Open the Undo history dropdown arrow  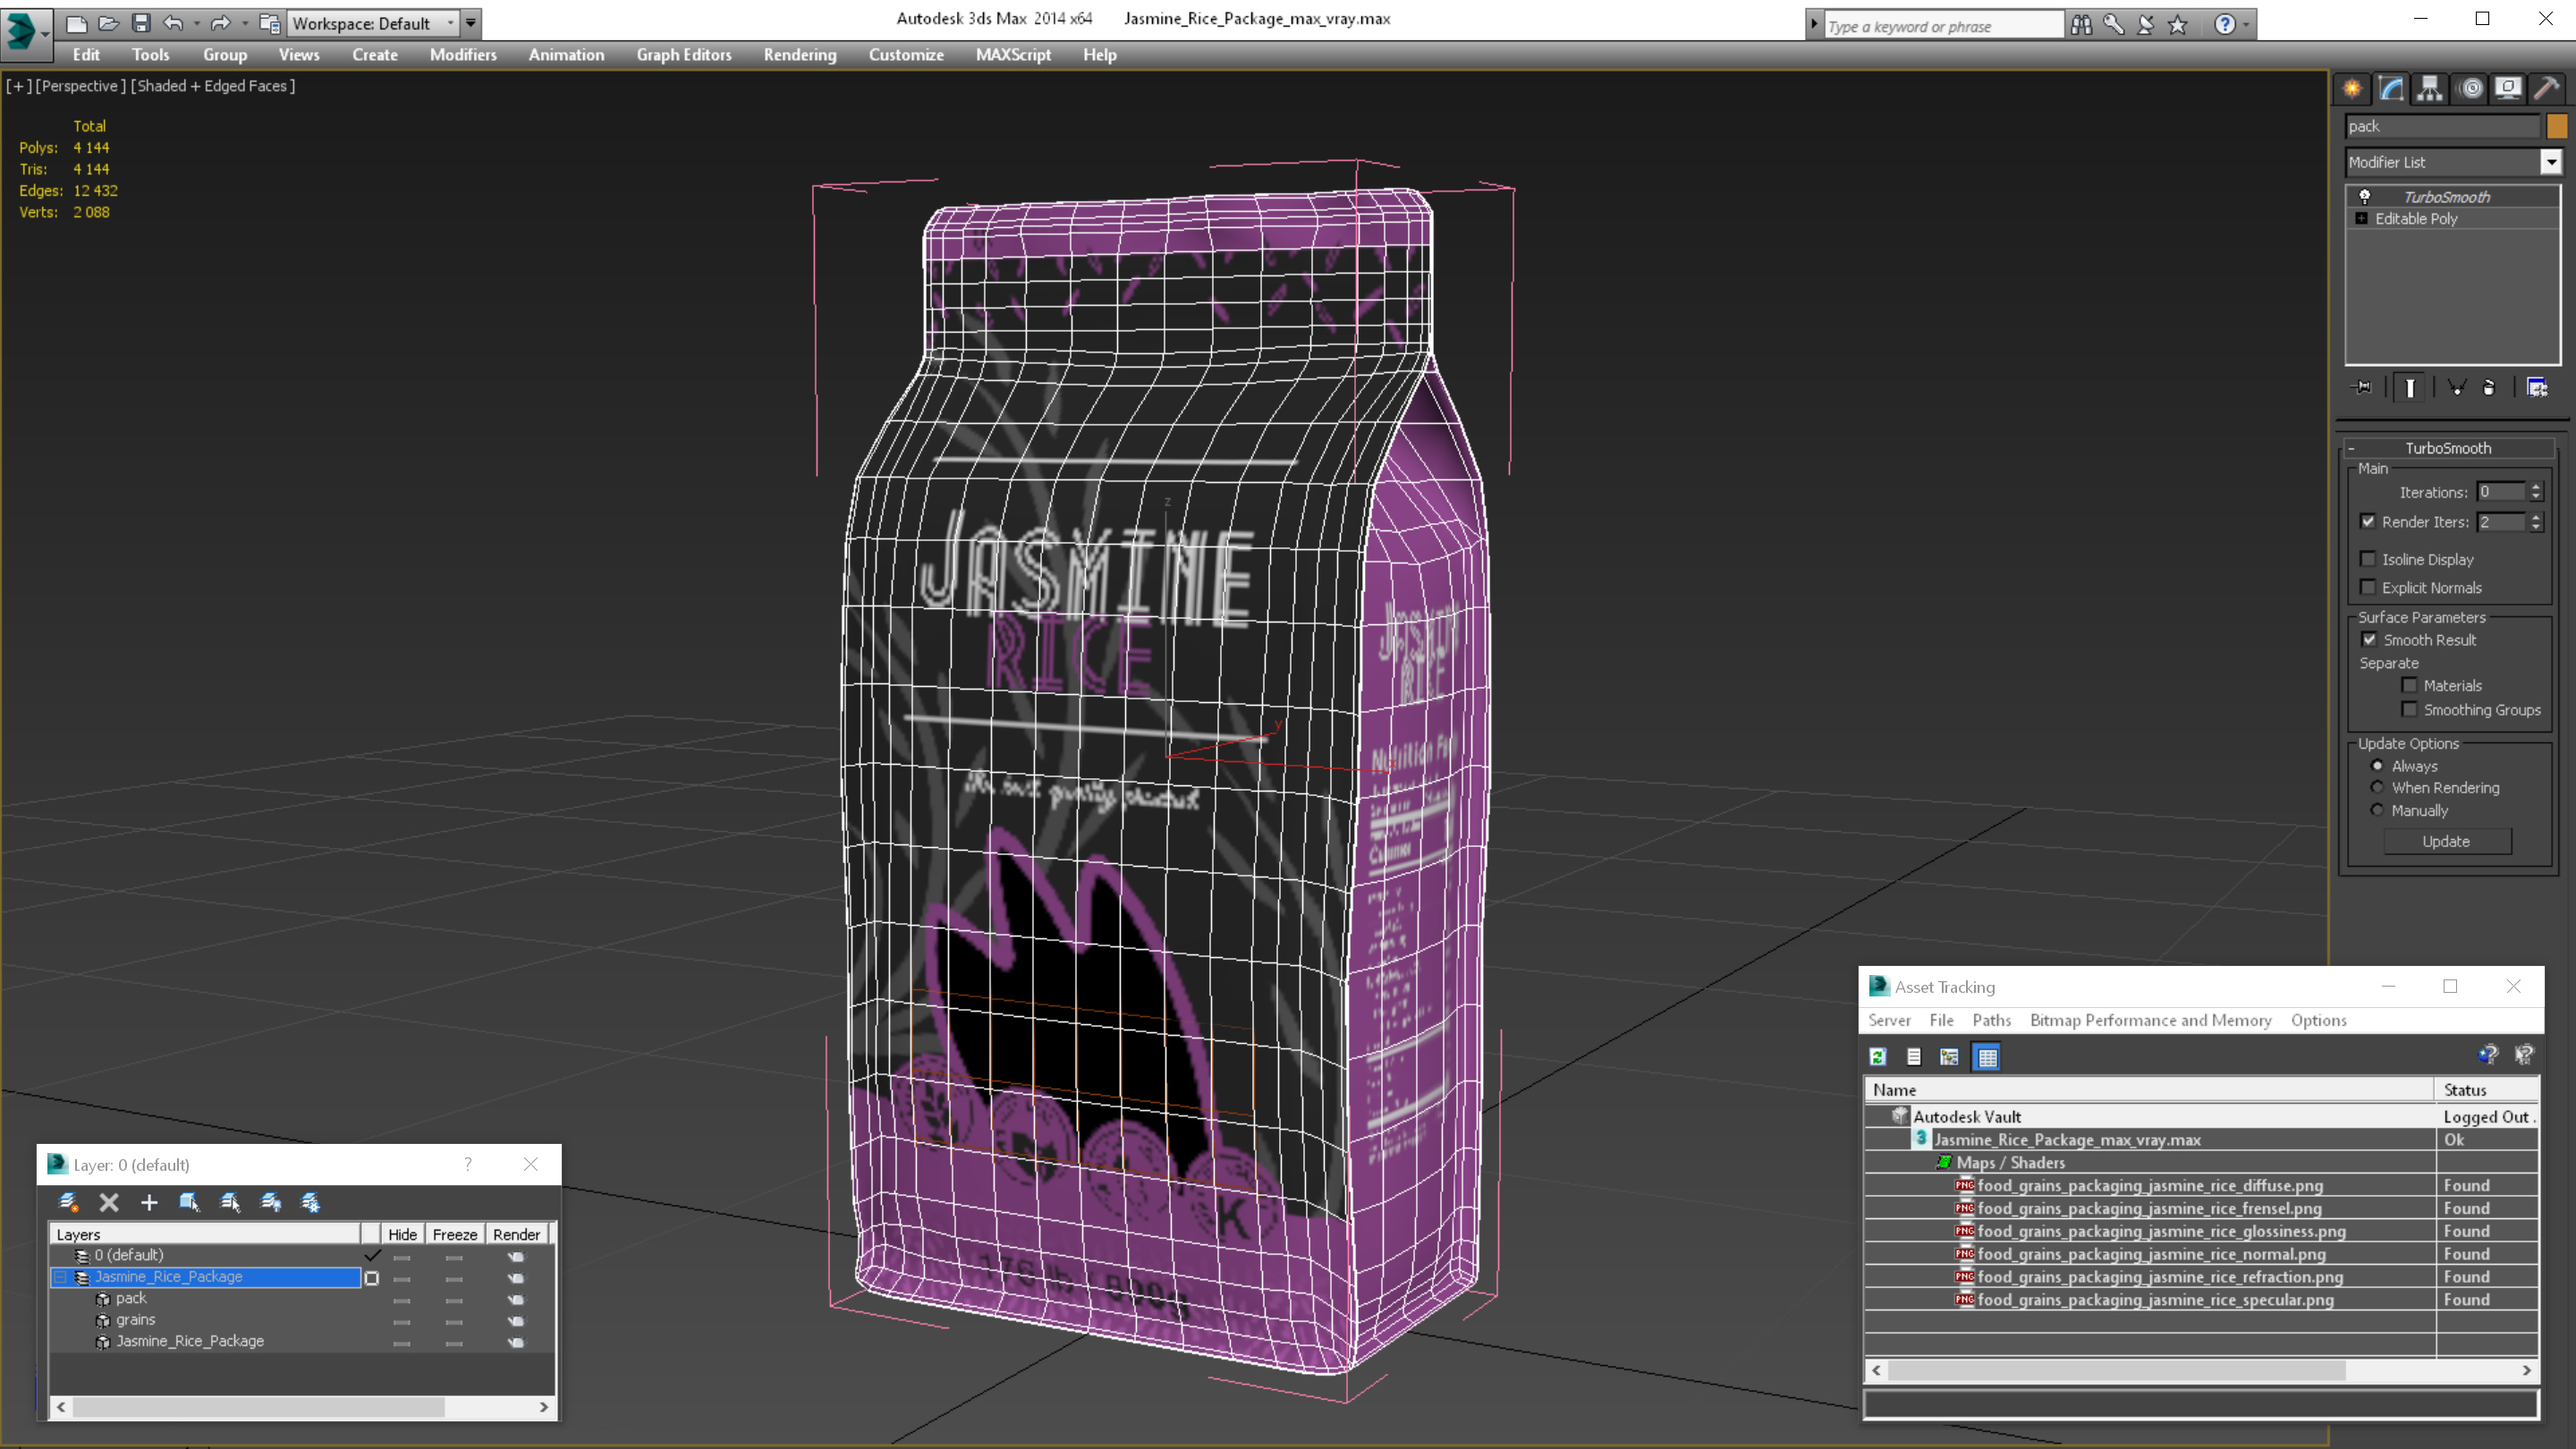(x=196, y=23)
